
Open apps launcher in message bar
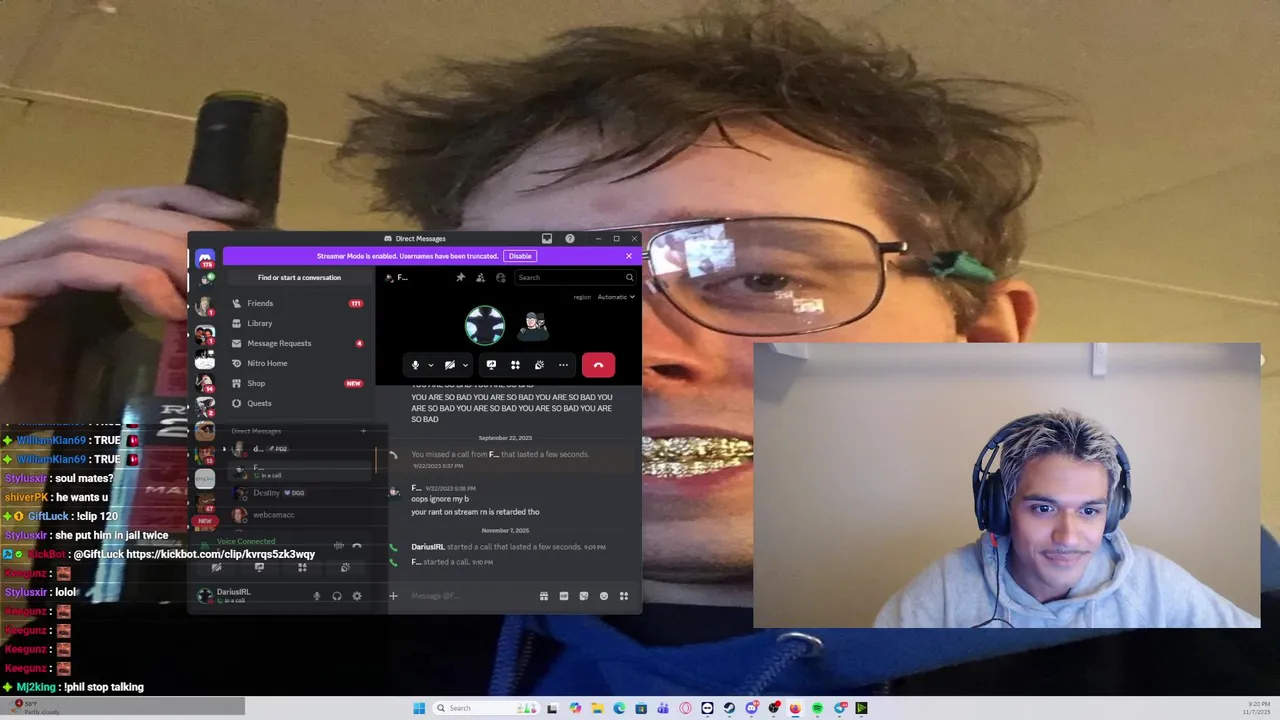coord(624,596)
